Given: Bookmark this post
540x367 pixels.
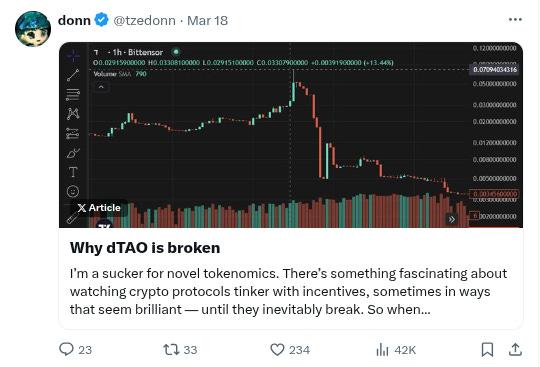Looking at the screenshot, I should (487, 349).
